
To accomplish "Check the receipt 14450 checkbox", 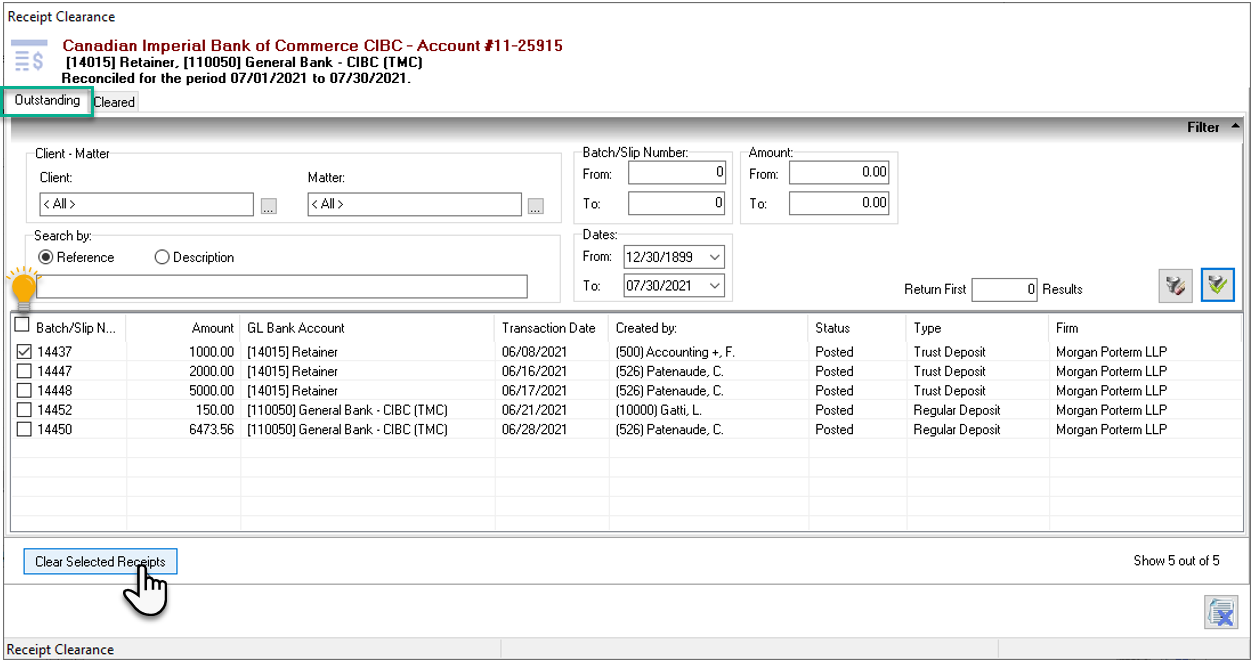I will tap(24, 430).
